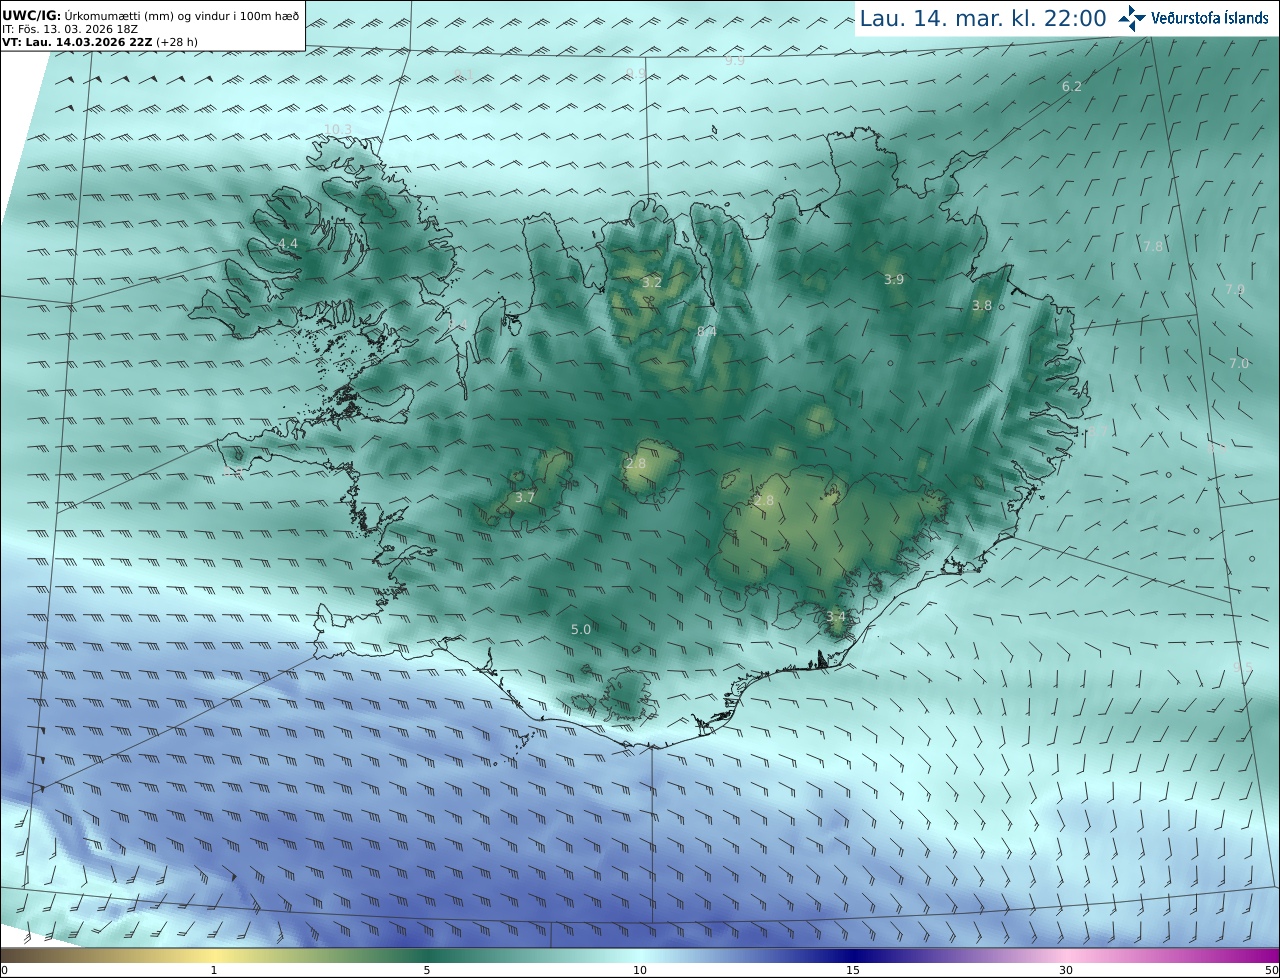The image size is (1280, 978).
Task: Click the IT: Fös. 13. 03. 2026 18Z line
Action: coord(70,29)
